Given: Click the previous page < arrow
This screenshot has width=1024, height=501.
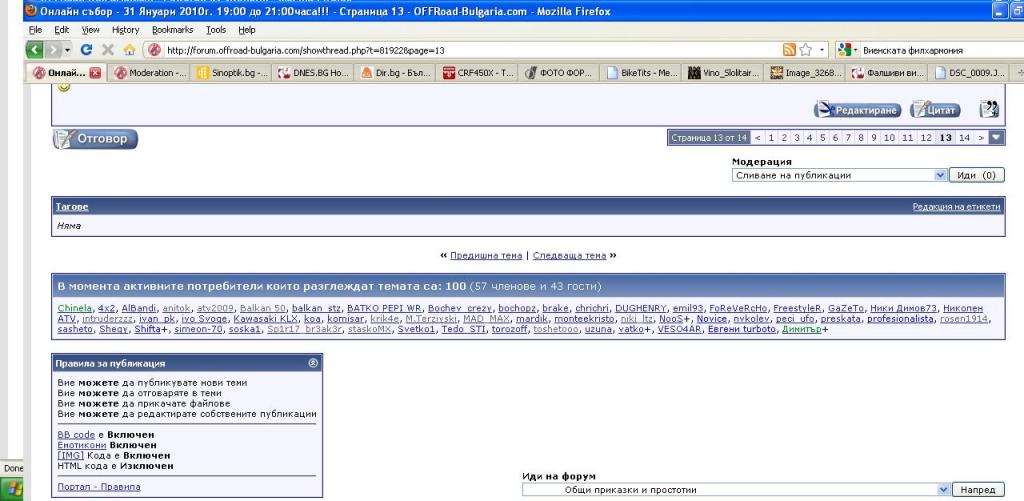Looking at the screenshot, I should click(757, 138).
